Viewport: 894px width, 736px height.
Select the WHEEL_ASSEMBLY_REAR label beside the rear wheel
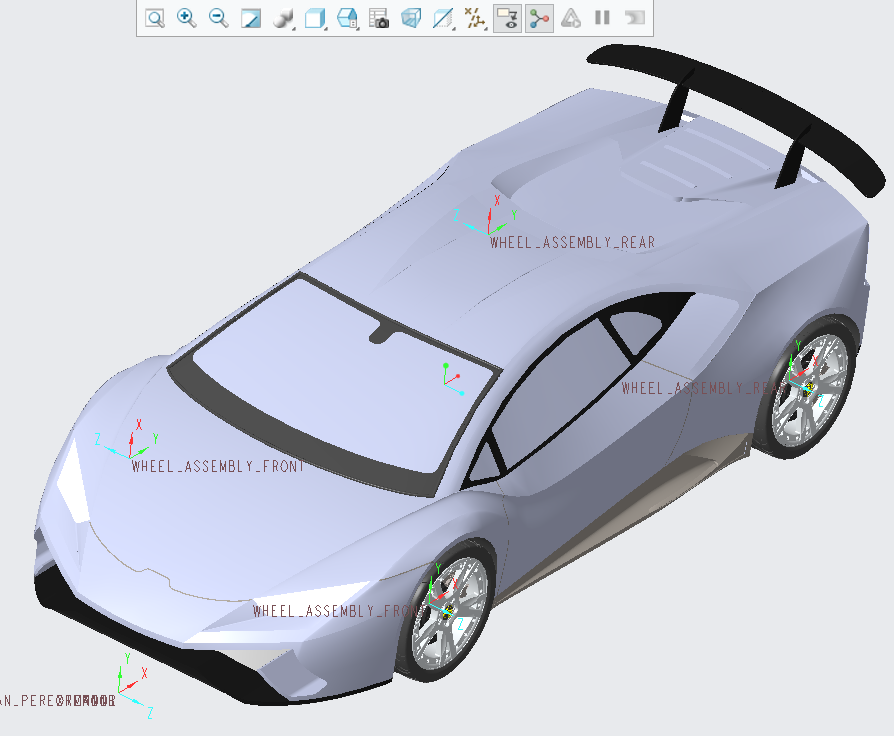click(704, 388)
